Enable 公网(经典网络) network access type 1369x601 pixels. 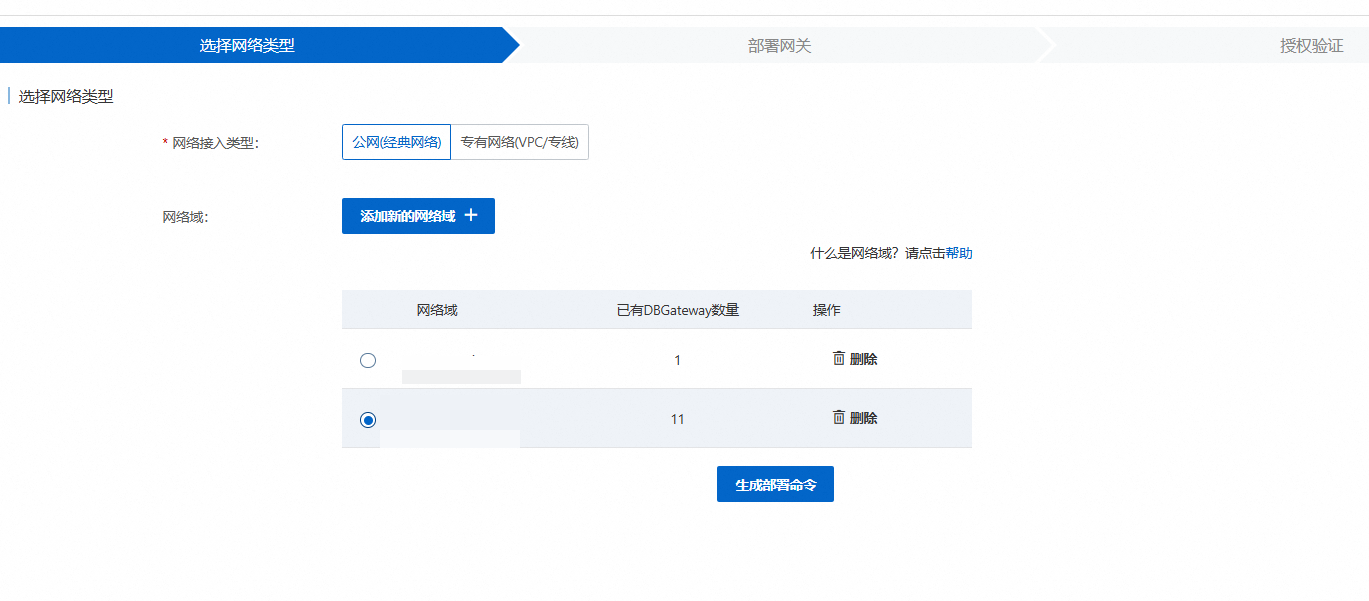click(x=396, y=141)
